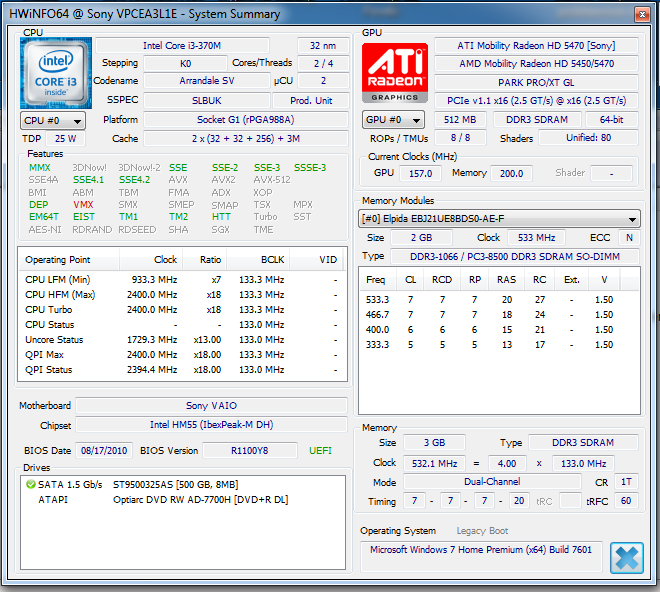The image size is (660, 592).
Task: Click the SSE4.2 feature flag
Action: coord(134,180)
